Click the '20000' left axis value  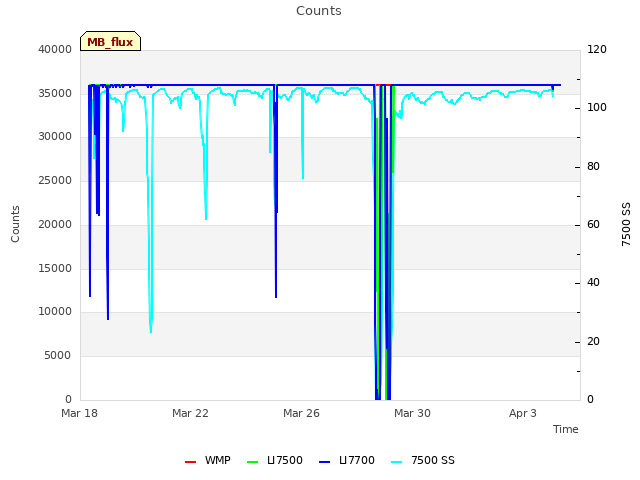click(55, 224)
